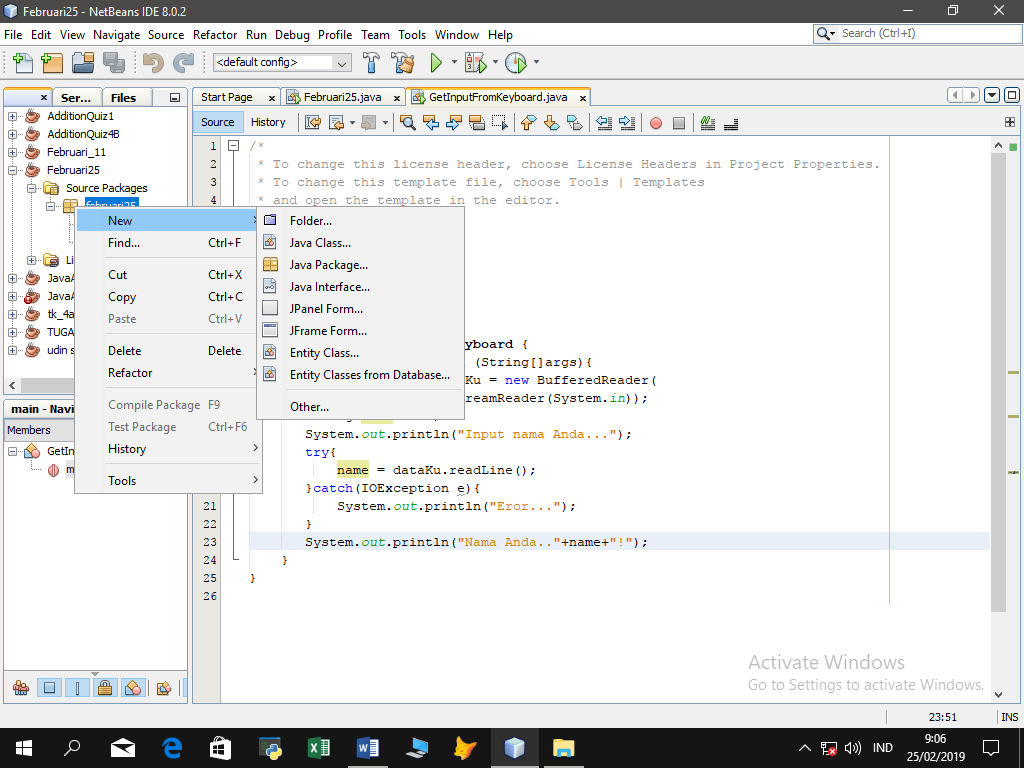This screenshot has width=1024, height=768.
Task: Open File Explorer from taskbar
Action: (x=563, y=748)
